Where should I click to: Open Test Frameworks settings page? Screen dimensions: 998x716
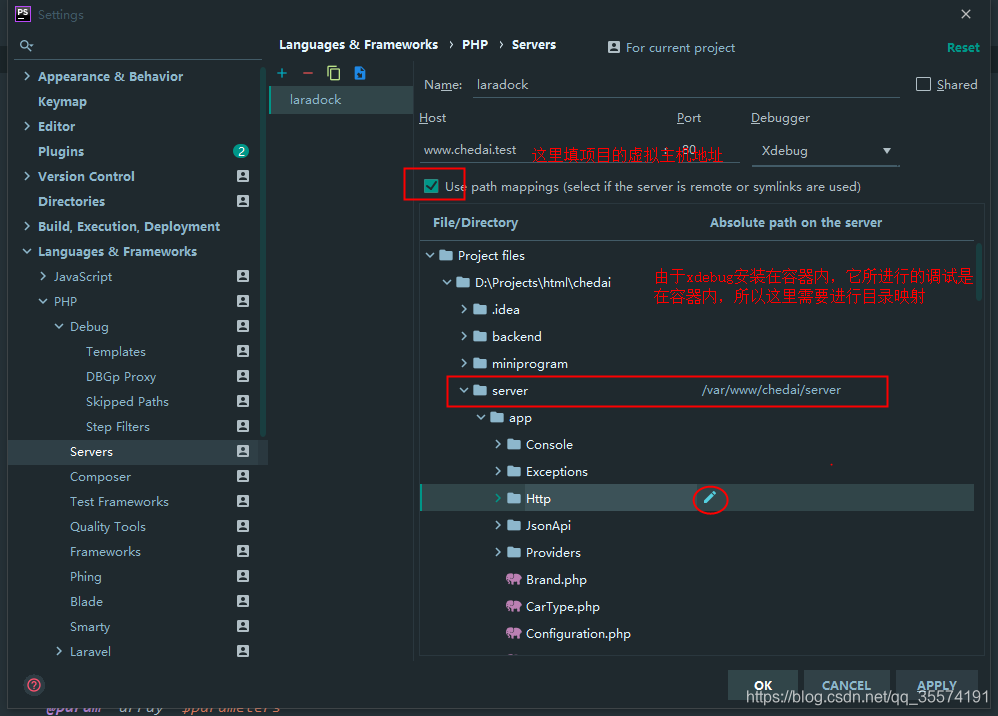tap(119, 502)
